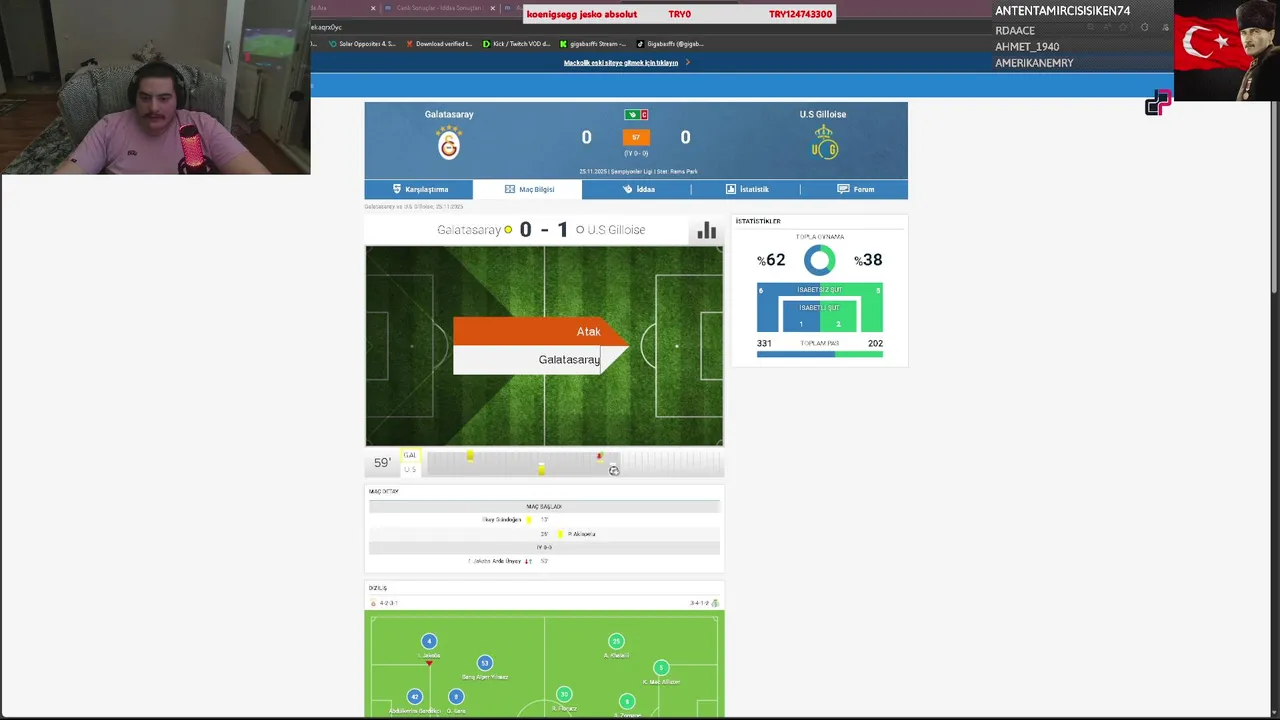1280x720 pixels.
Task: Click player 53 Barış Alper Yılmaz
Action: coord(485,663)
